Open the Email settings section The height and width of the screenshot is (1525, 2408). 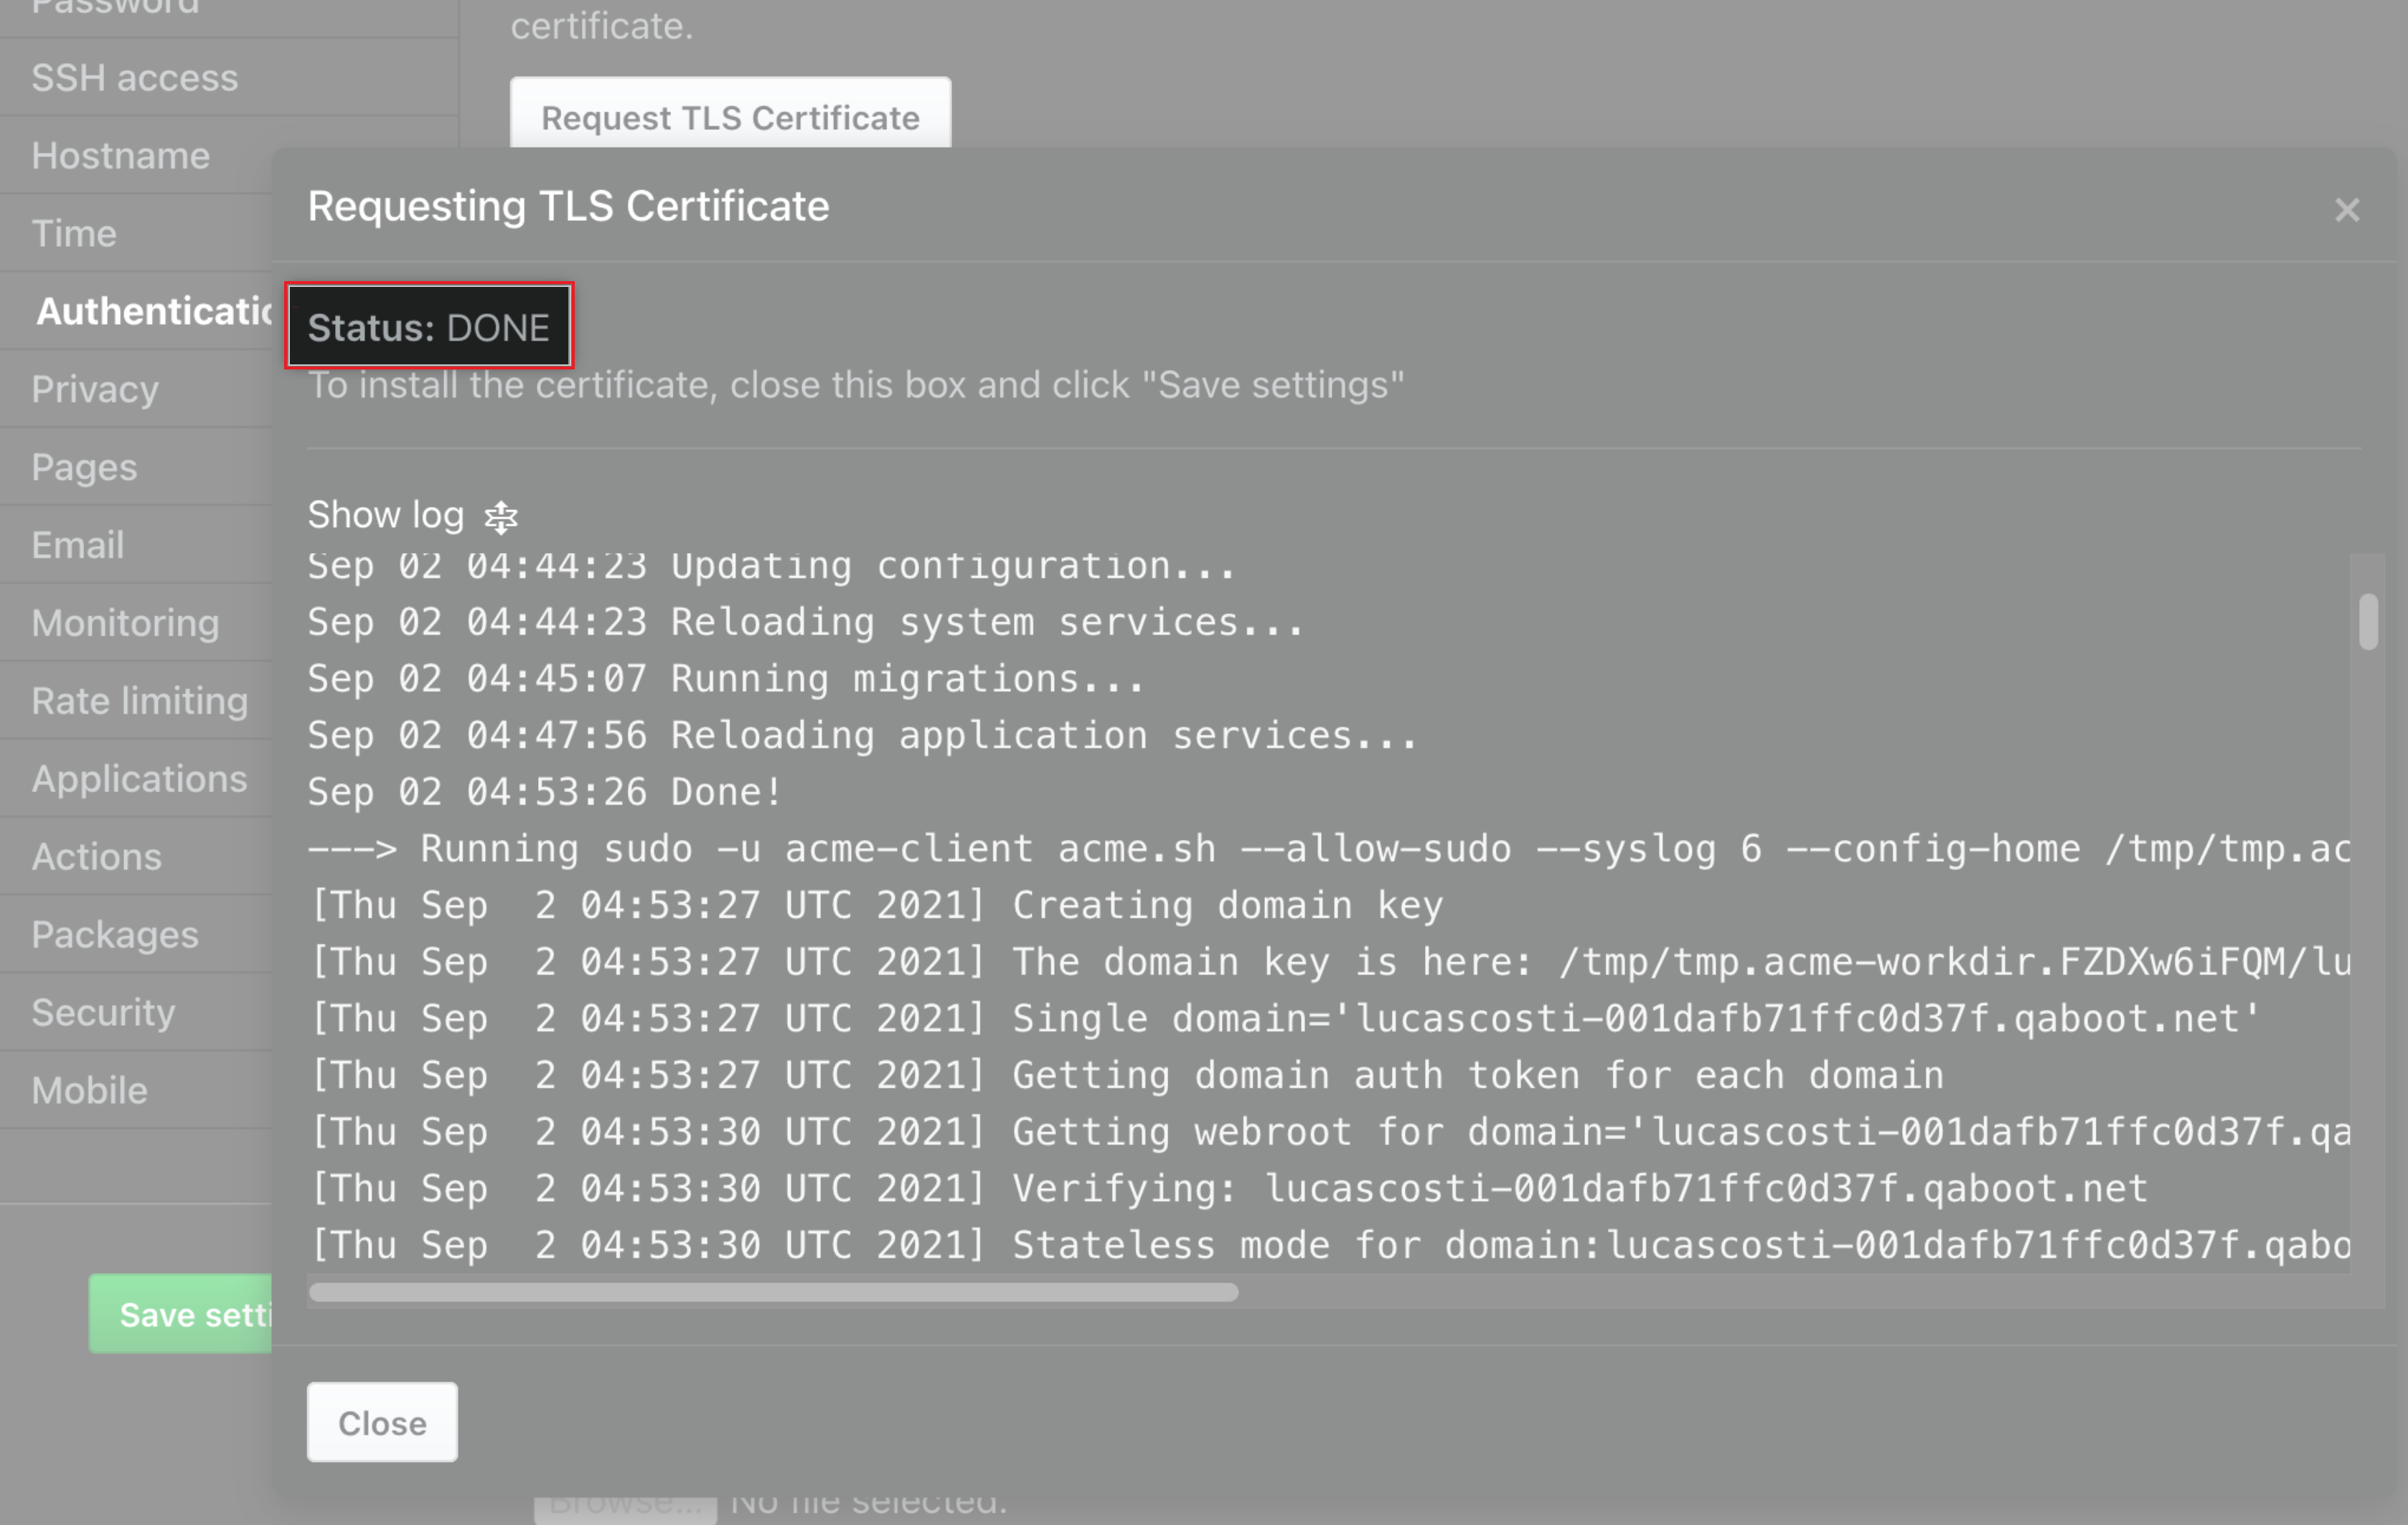(x=78, y=545)
